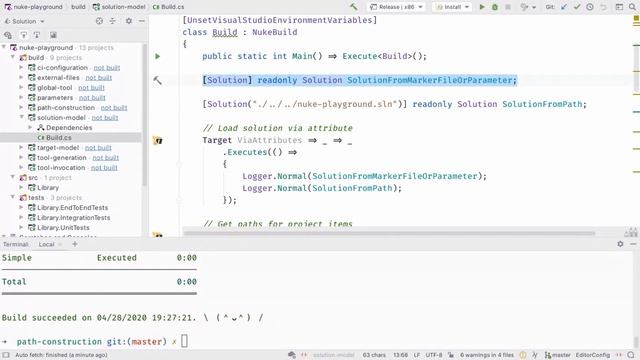Show Git history via the clock icon
Screen dimensions: 640x360
click(x=590, y=7)
